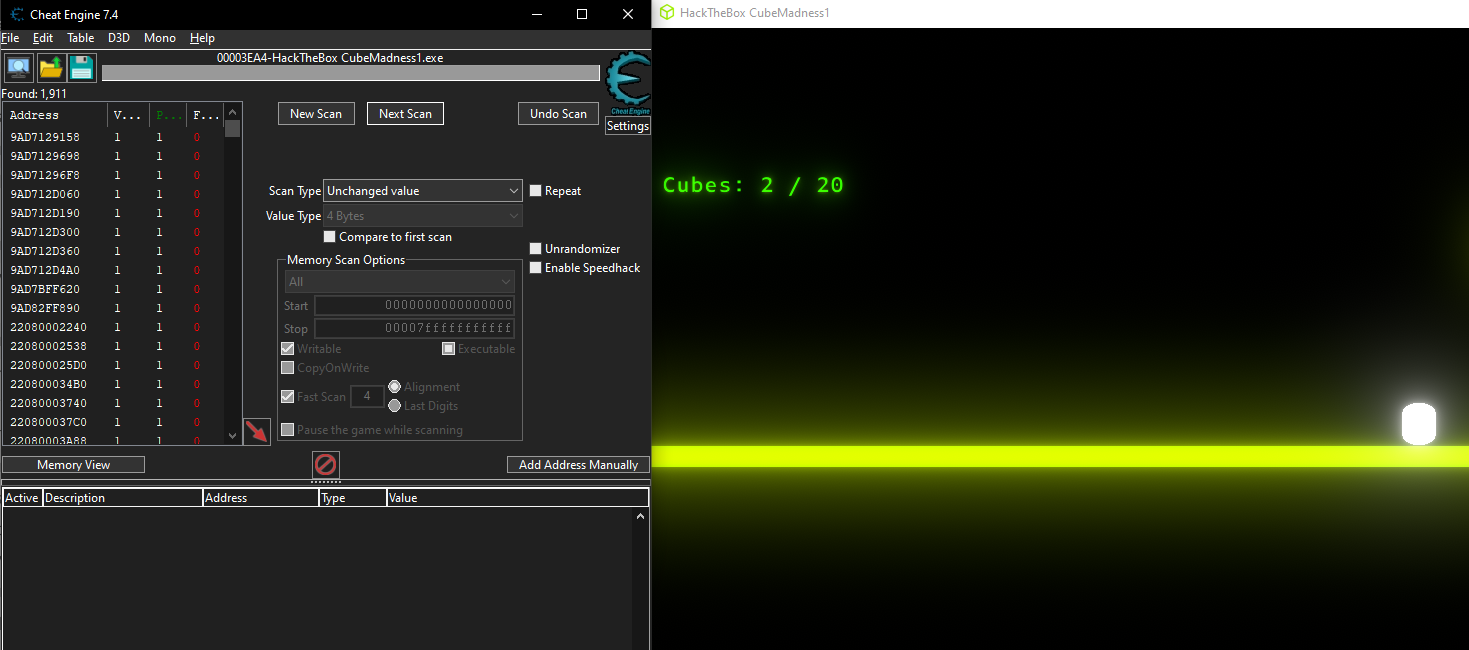Screen dimensions: 1469x650
Task: Click the Stop address input field
Action: pyautogui.click(x=414, y=329)
